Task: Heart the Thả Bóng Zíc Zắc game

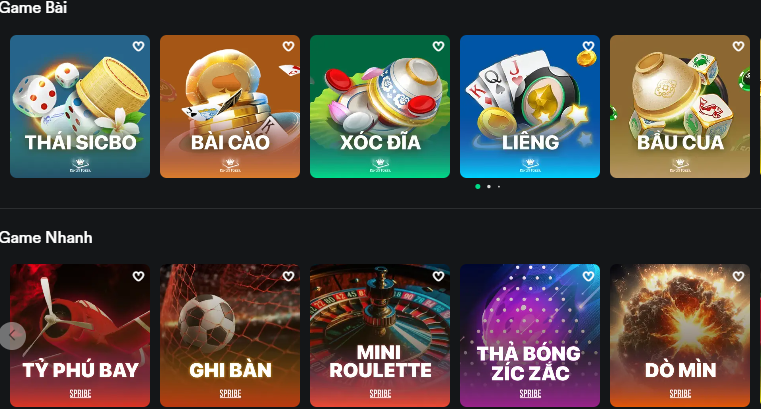Action: 588,276
